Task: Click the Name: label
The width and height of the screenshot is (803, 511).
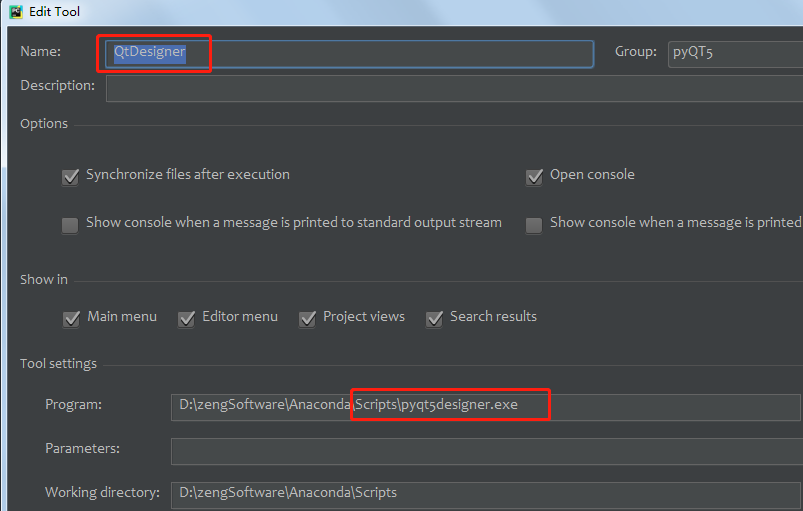Action: (40, 52)
